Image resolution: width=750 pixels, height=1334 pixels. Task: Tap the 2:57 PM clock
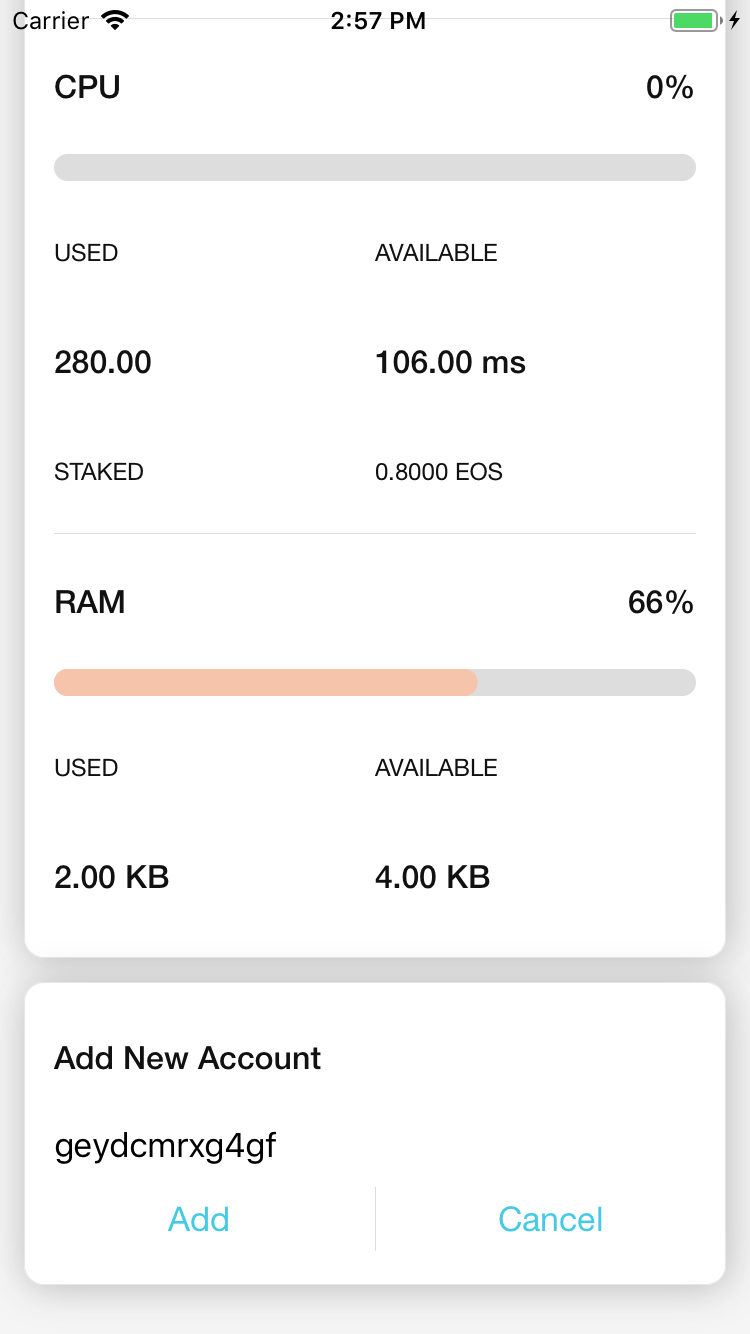378,21
